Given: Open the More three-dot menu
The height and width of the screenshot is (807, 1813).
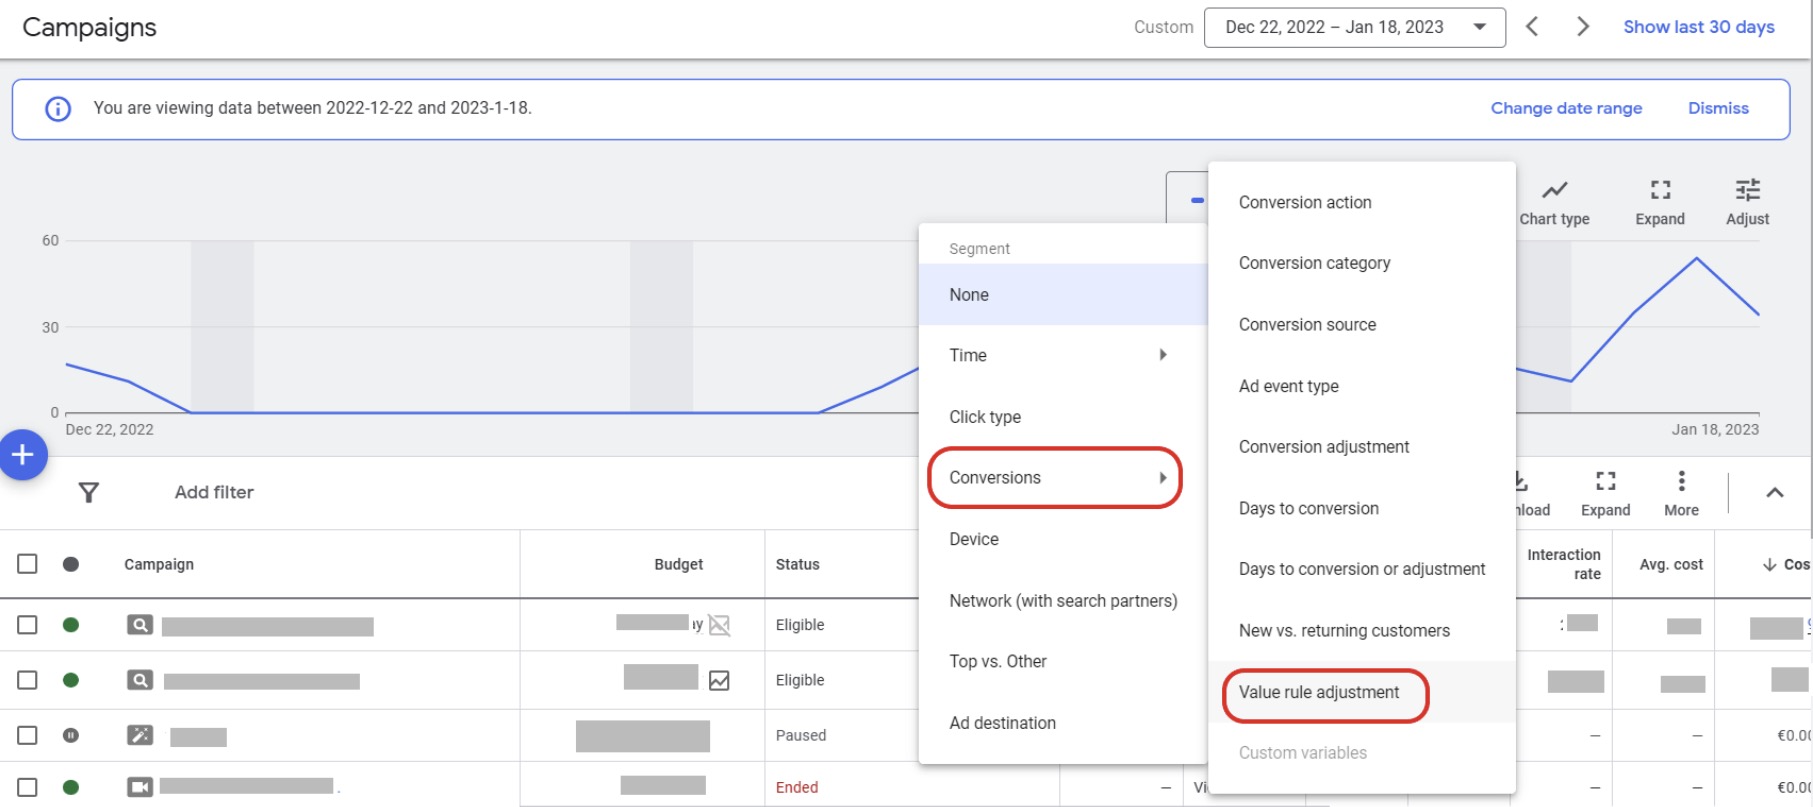Looking at the screenshot, I should 1681,482.
